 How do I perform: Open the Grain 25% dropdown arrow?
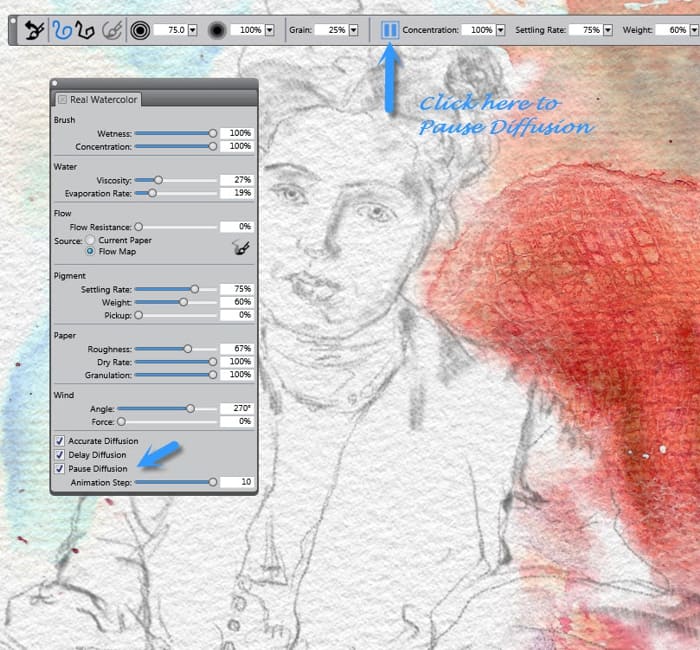point(354,30)
